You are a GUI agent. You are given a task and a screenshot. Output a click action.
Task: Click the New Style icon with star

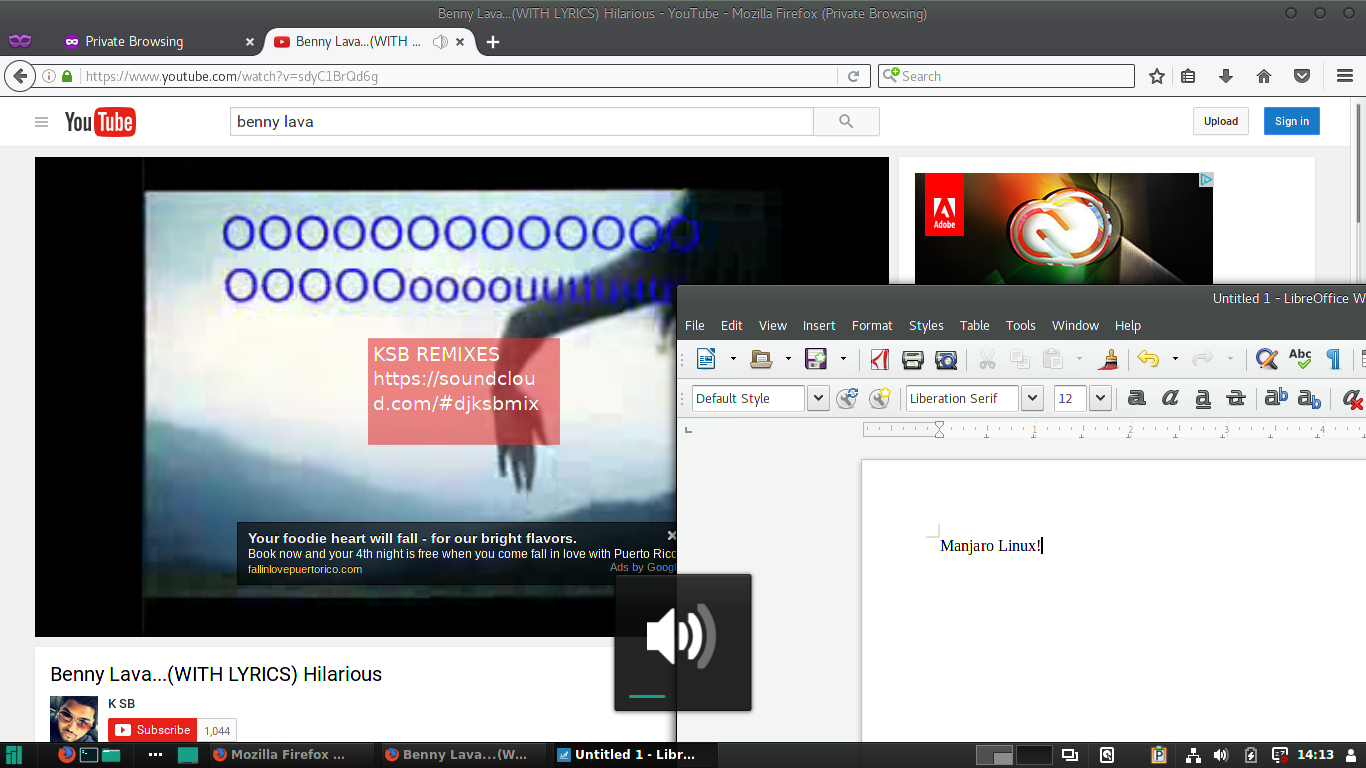880,398
